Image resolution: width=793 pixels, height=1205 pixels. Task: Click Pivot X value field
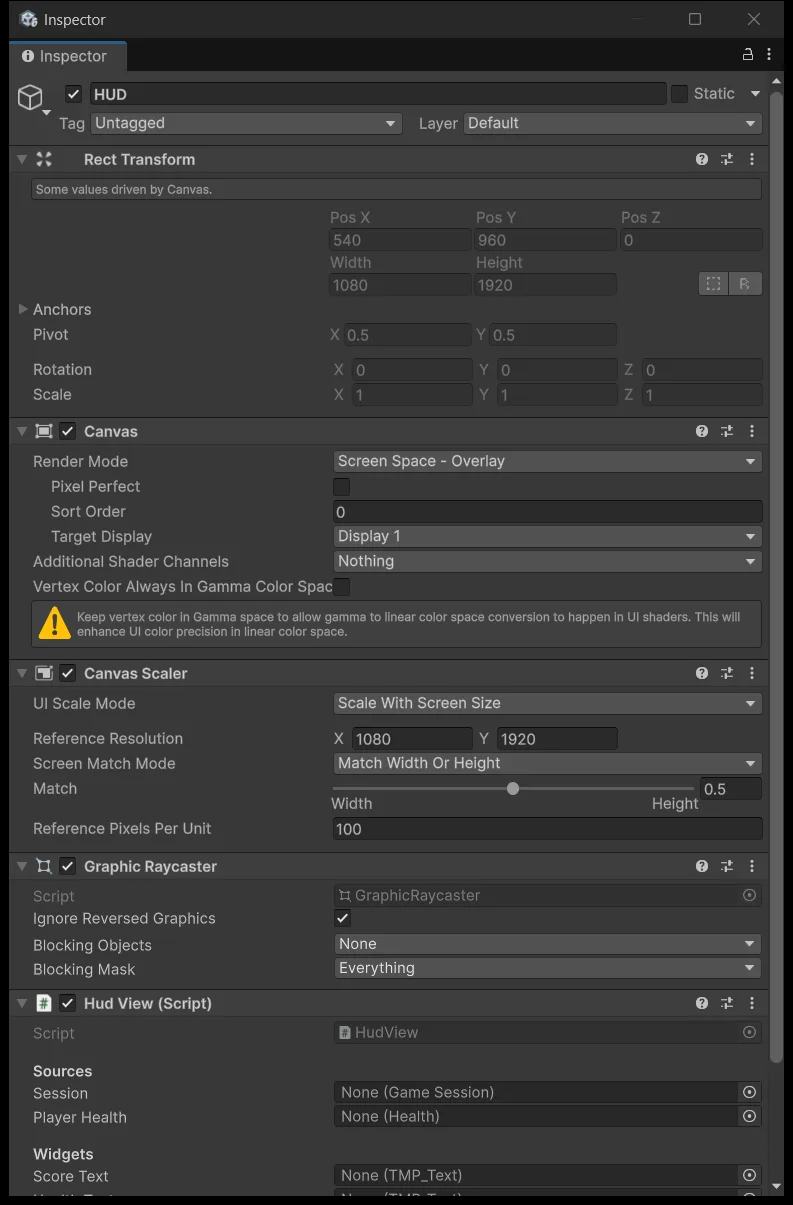[x=407, y=335]
